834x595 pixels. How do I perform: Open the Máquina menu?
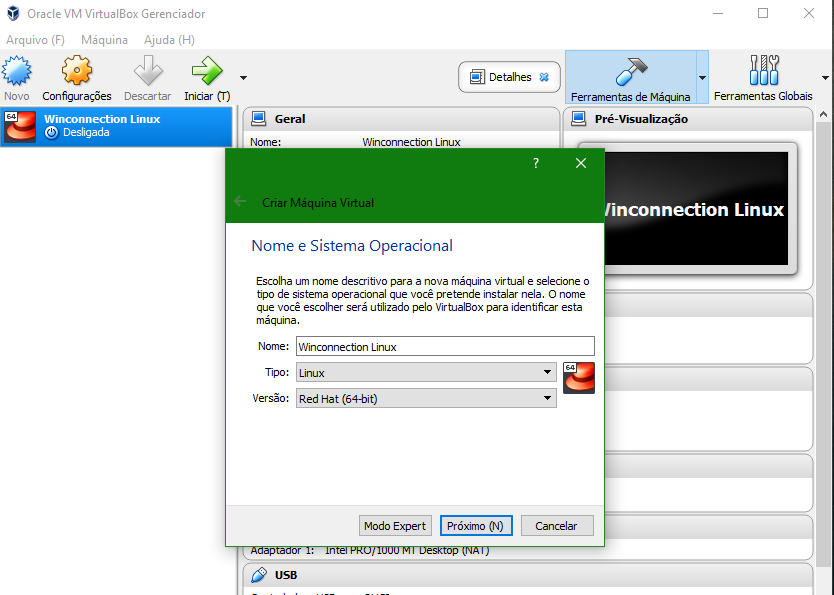tap(104, 40)
